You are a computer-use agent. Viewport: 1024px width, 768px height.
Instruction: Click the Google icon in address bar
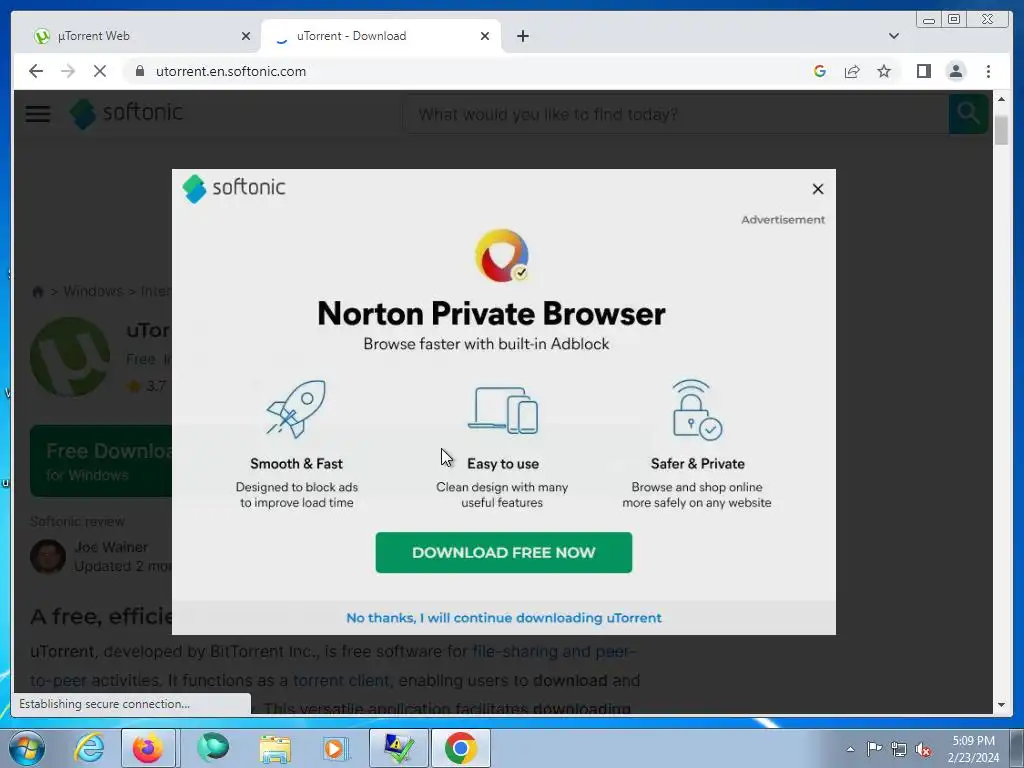[x=820, y=71]
